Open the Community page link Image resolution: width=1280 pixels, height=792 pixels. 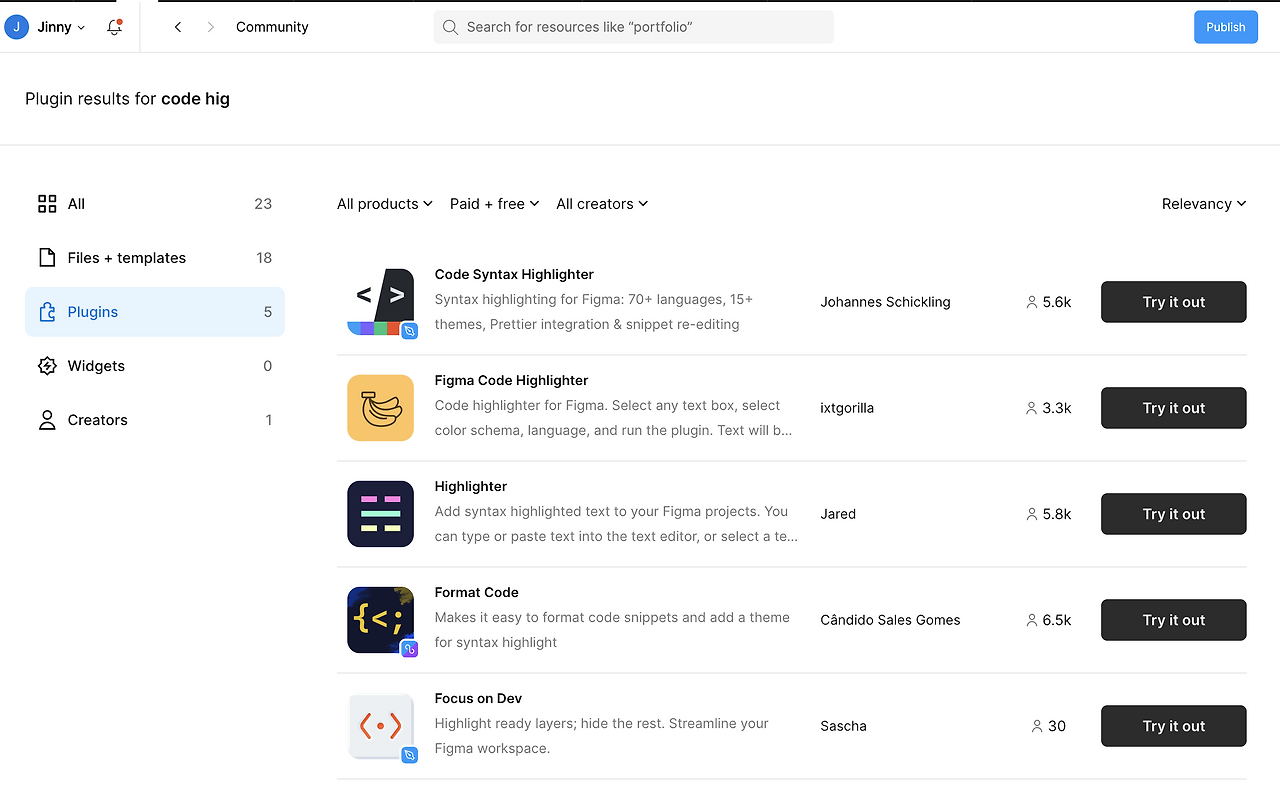(x=272, y=27)
